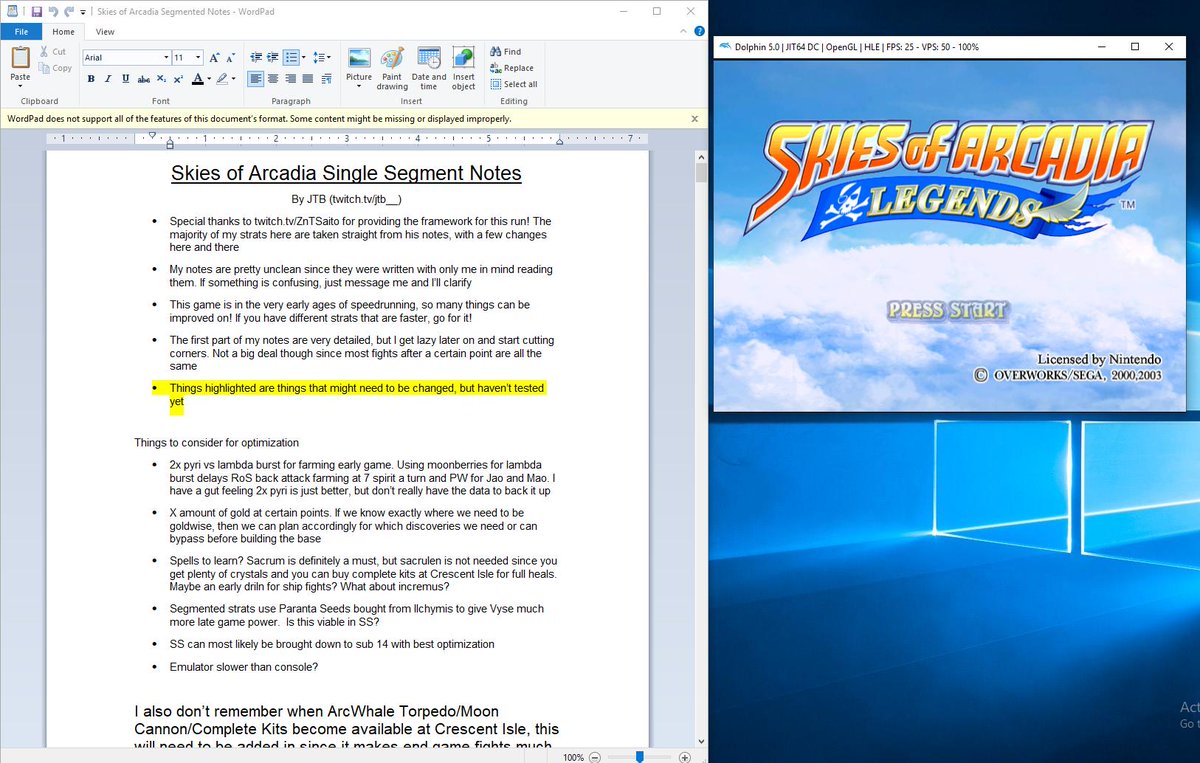Dismiss the yellow format warning bar
Screen dimensions: 1200x763
(695, 118)
